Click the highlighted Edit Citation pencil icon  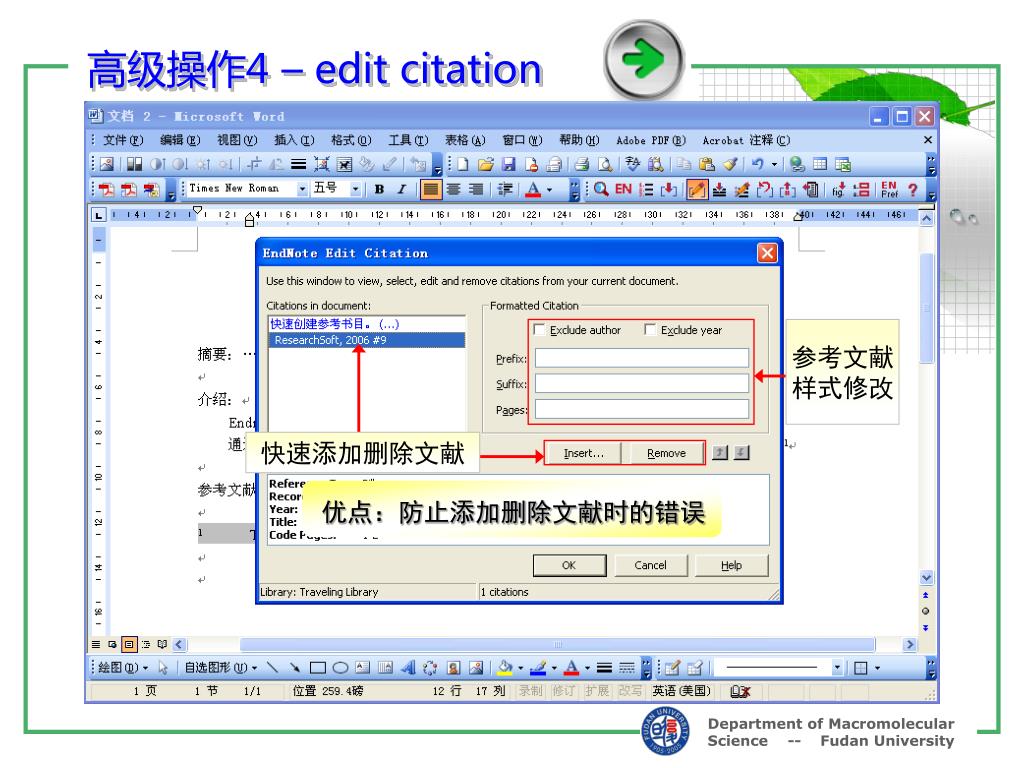coord(697,189)
